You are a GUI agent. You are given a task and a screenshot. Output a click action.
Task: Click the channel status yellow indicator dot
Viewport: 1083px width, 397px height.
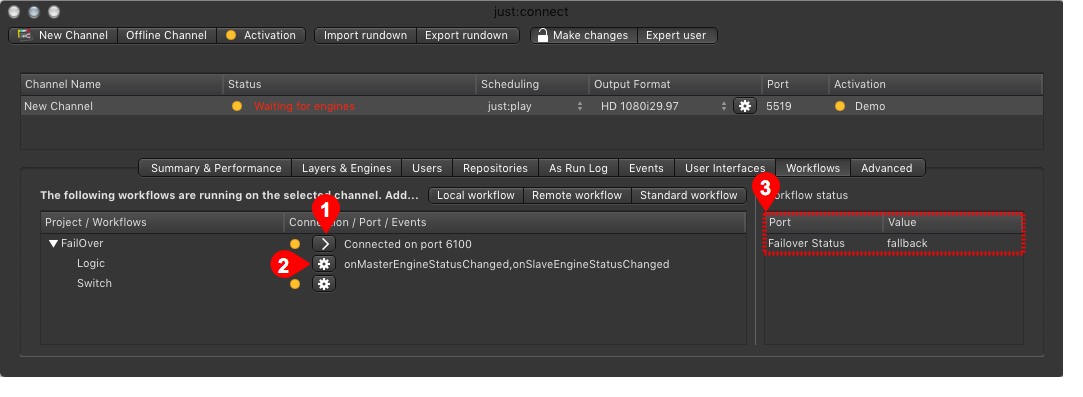click(237, 106)
